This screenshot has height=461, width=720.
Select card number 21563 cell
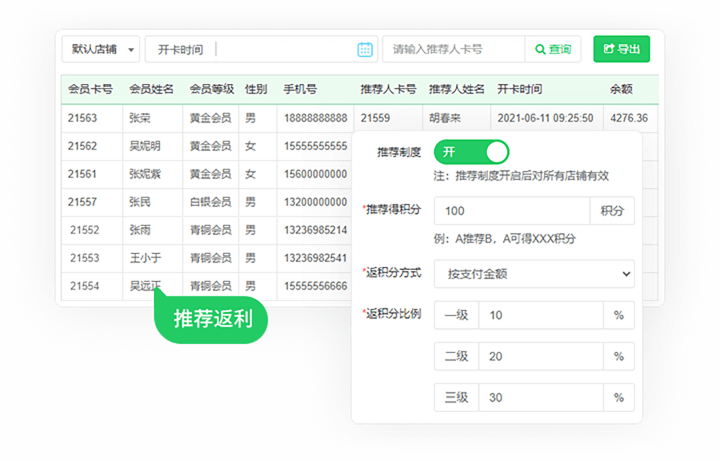[x=82, y=118]
